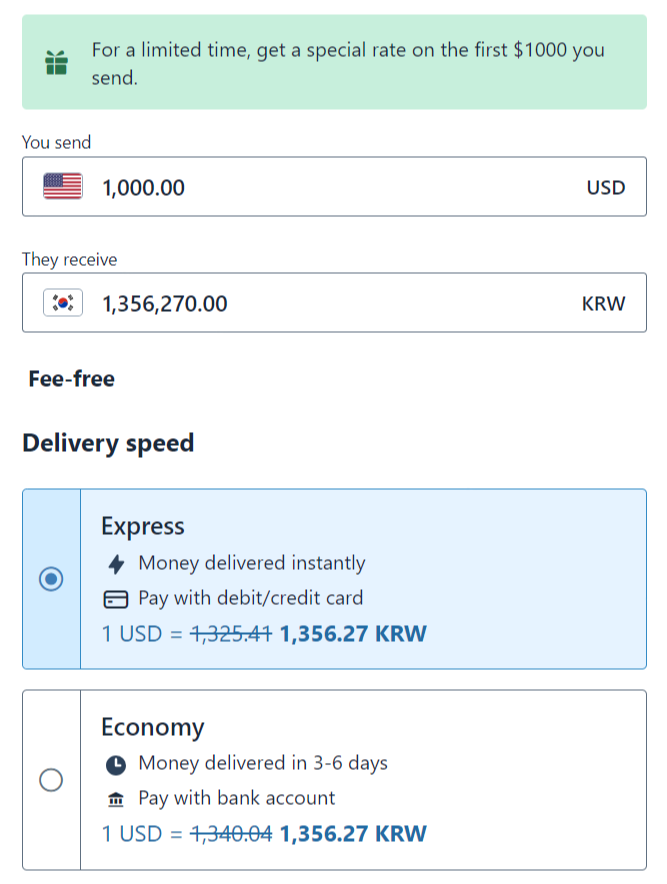Click the Economy option heading

point(152,727)
